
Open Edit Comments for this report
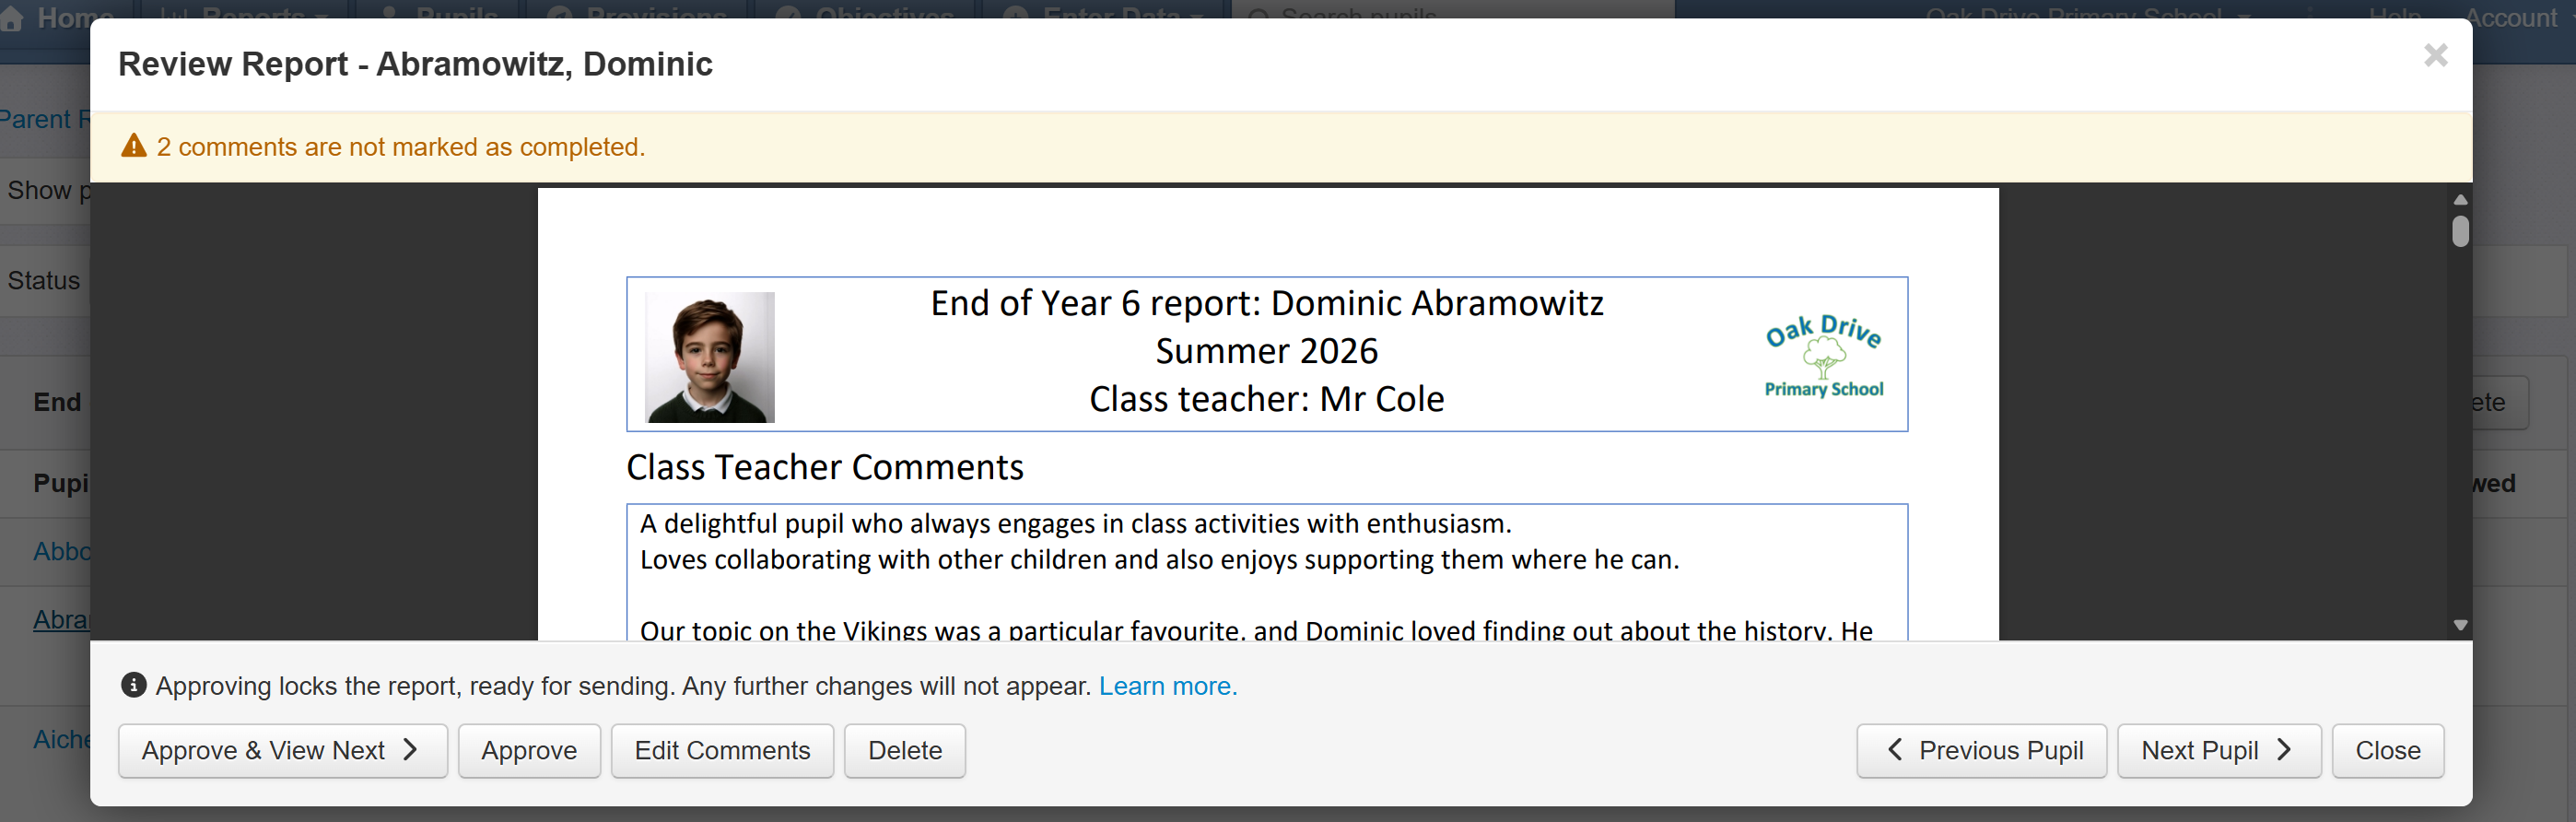pos(722,750)
